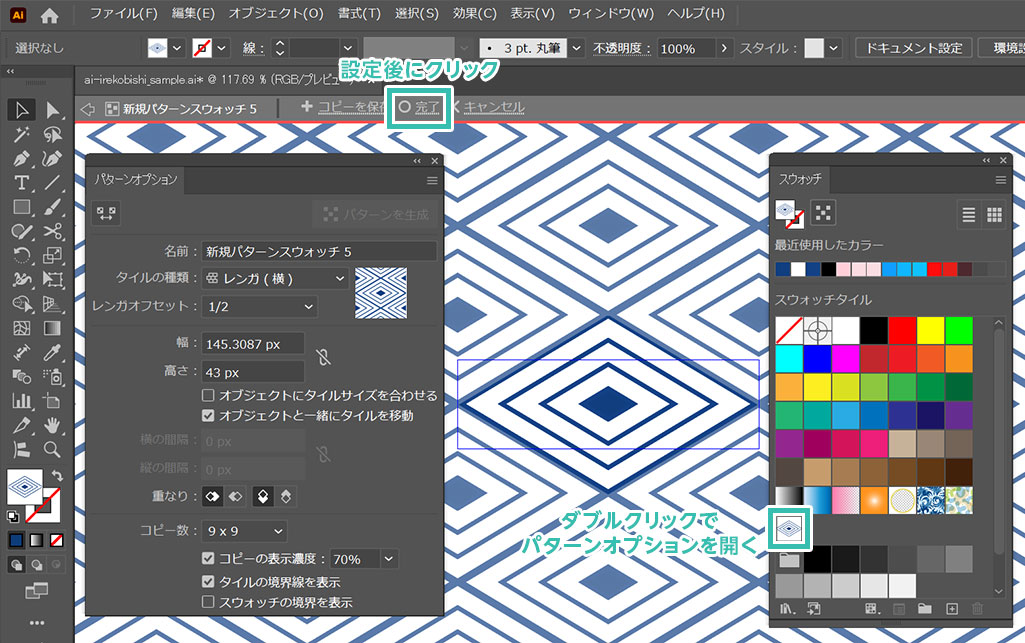
Task: Open the 効果(C) menu
Action: coord(474,14)
